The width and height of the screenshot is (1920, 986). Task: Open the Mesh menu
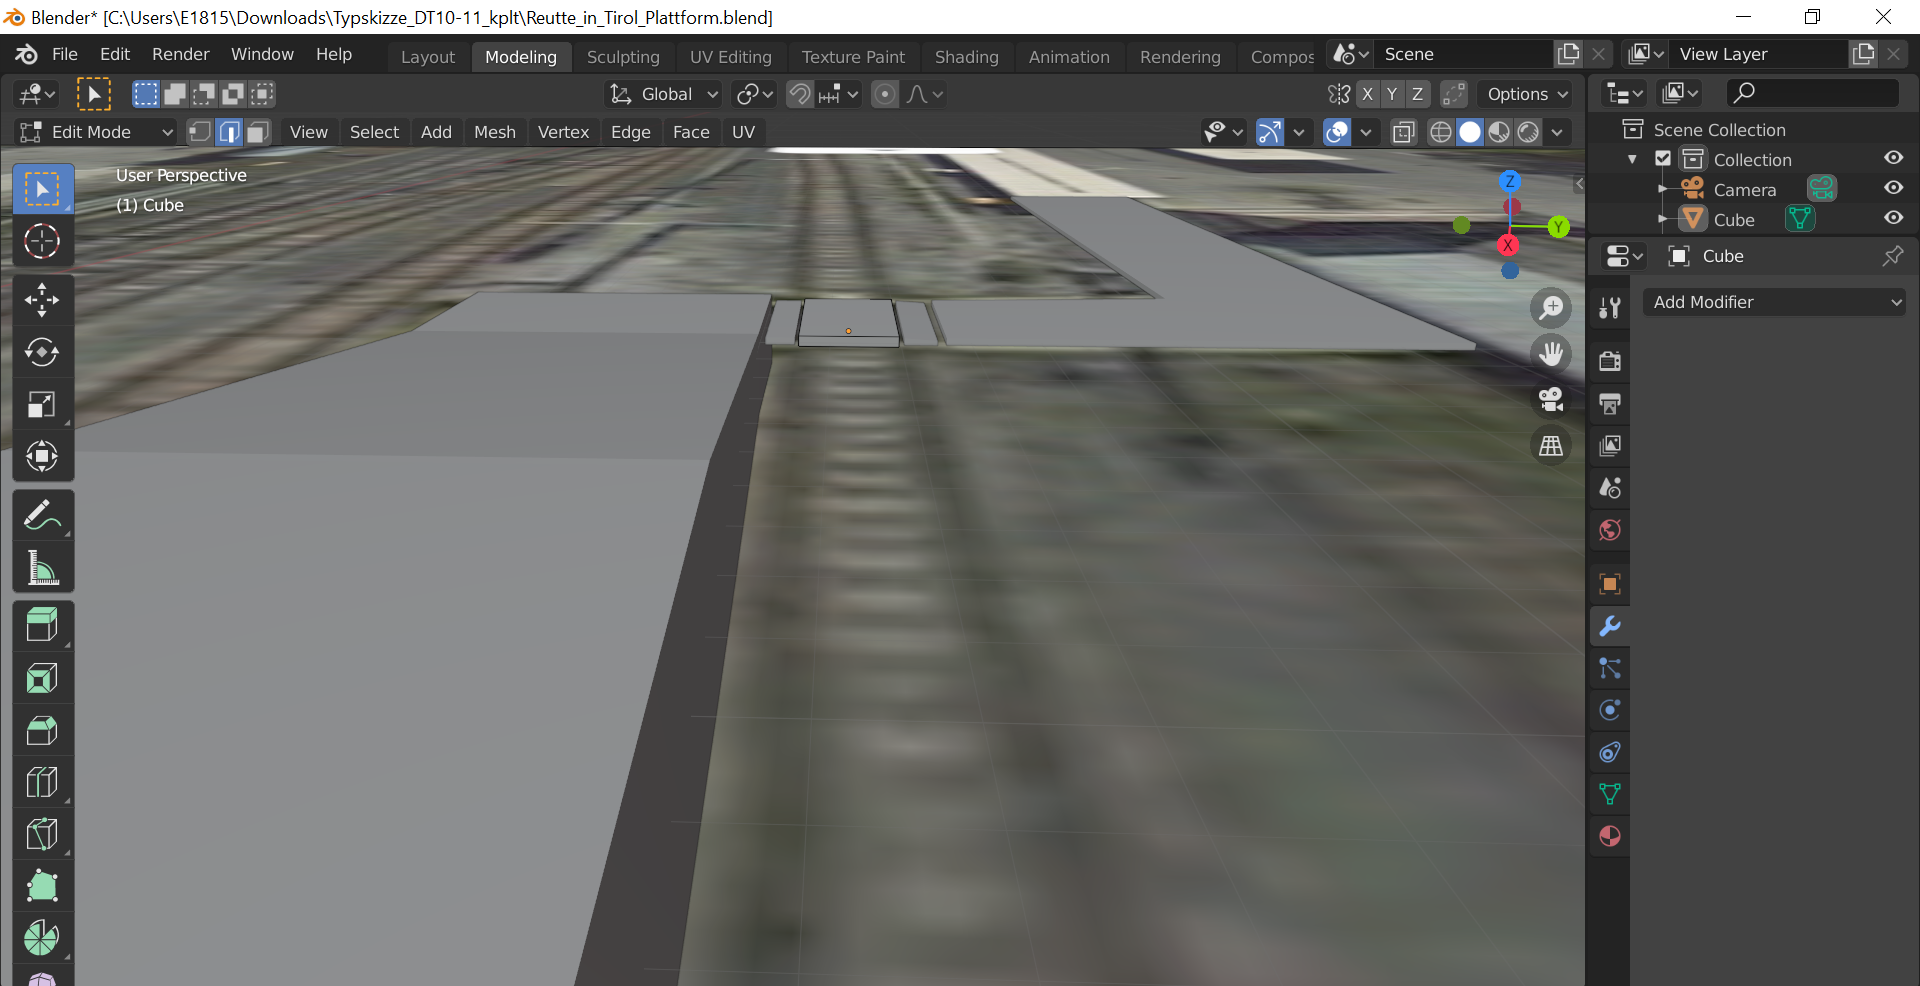click(494, 132)
